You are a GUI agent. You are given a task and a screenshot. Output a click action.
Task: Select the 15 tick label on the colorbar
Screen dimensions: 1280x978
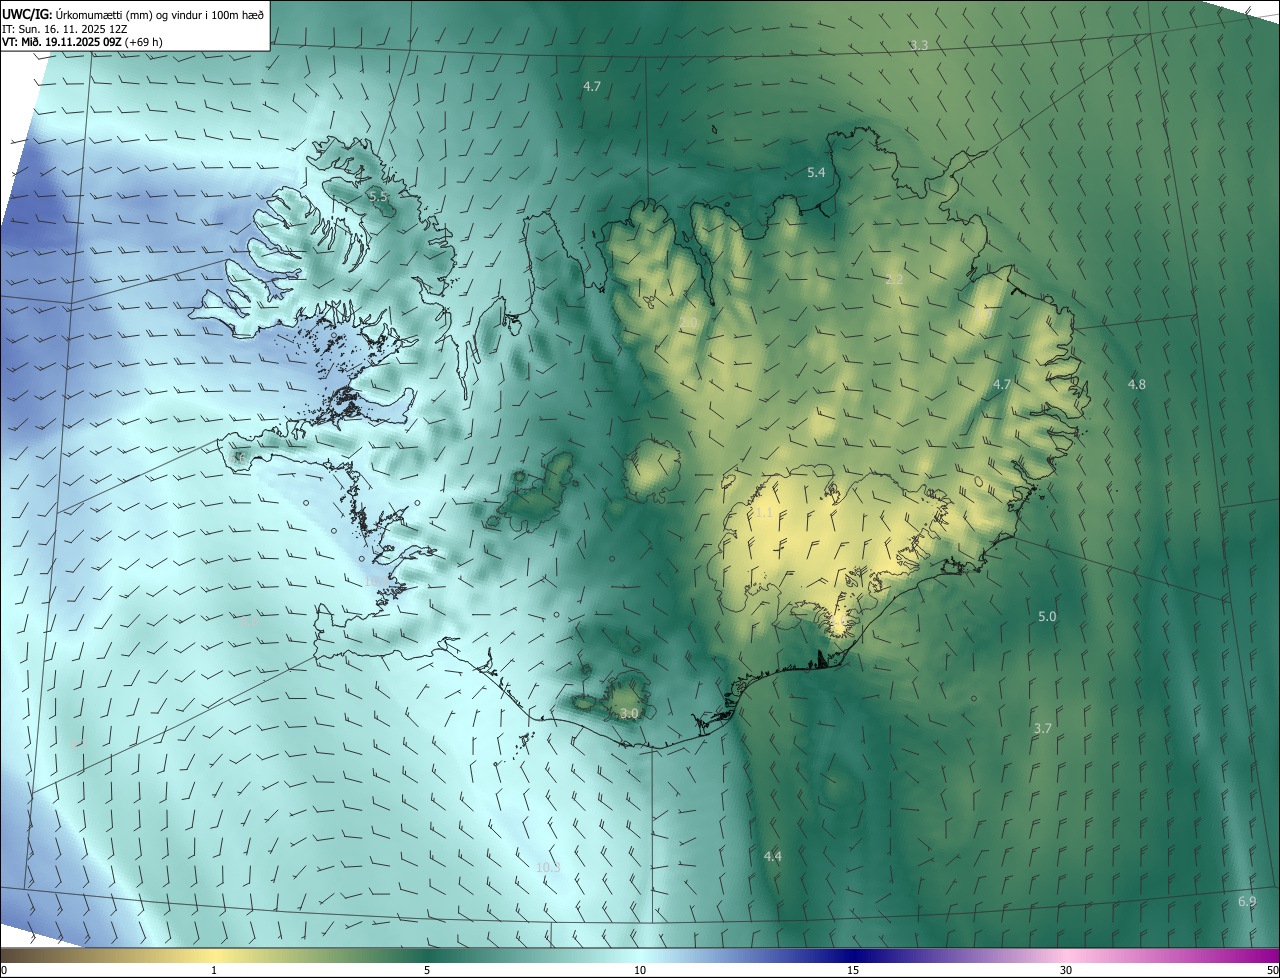tap(853, 970)
